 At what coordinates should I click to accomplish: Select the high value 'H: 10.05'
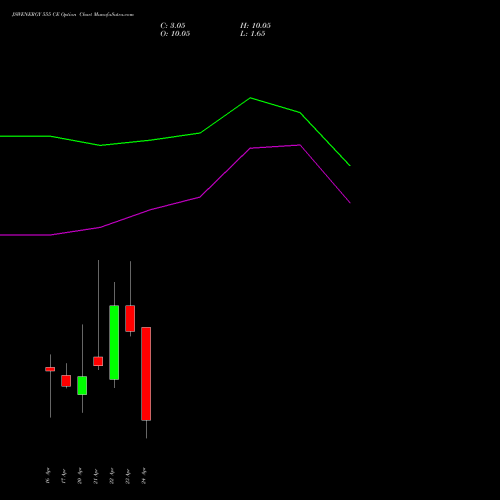pyautogui.click(x=256, y=26)
